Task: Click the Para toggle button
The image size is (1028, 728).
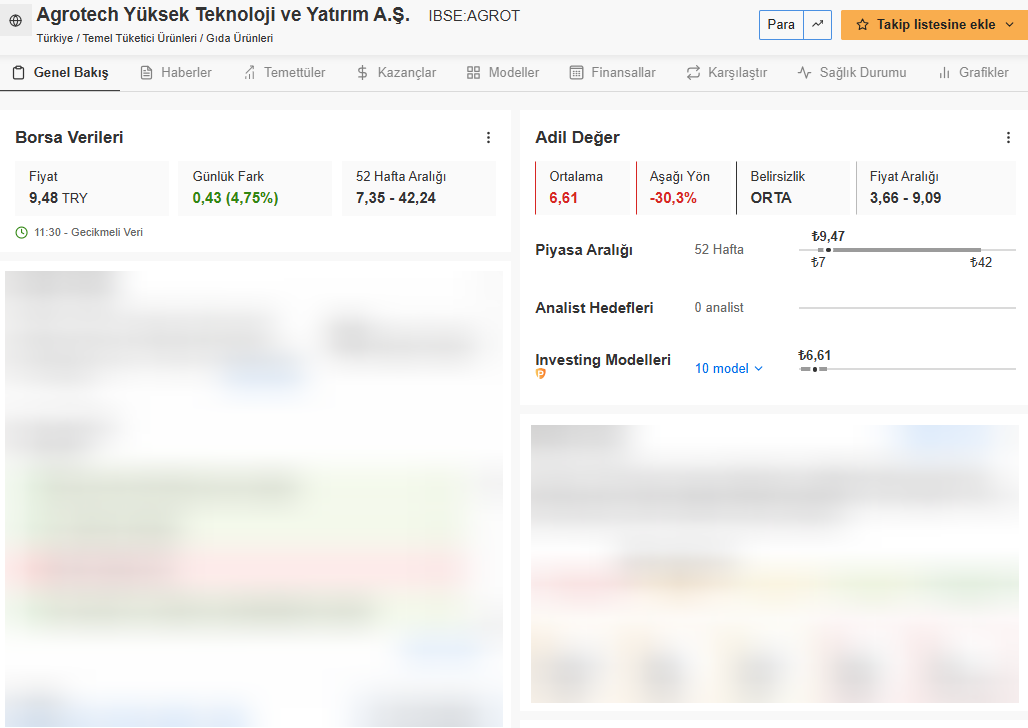Action: (781, 25)
